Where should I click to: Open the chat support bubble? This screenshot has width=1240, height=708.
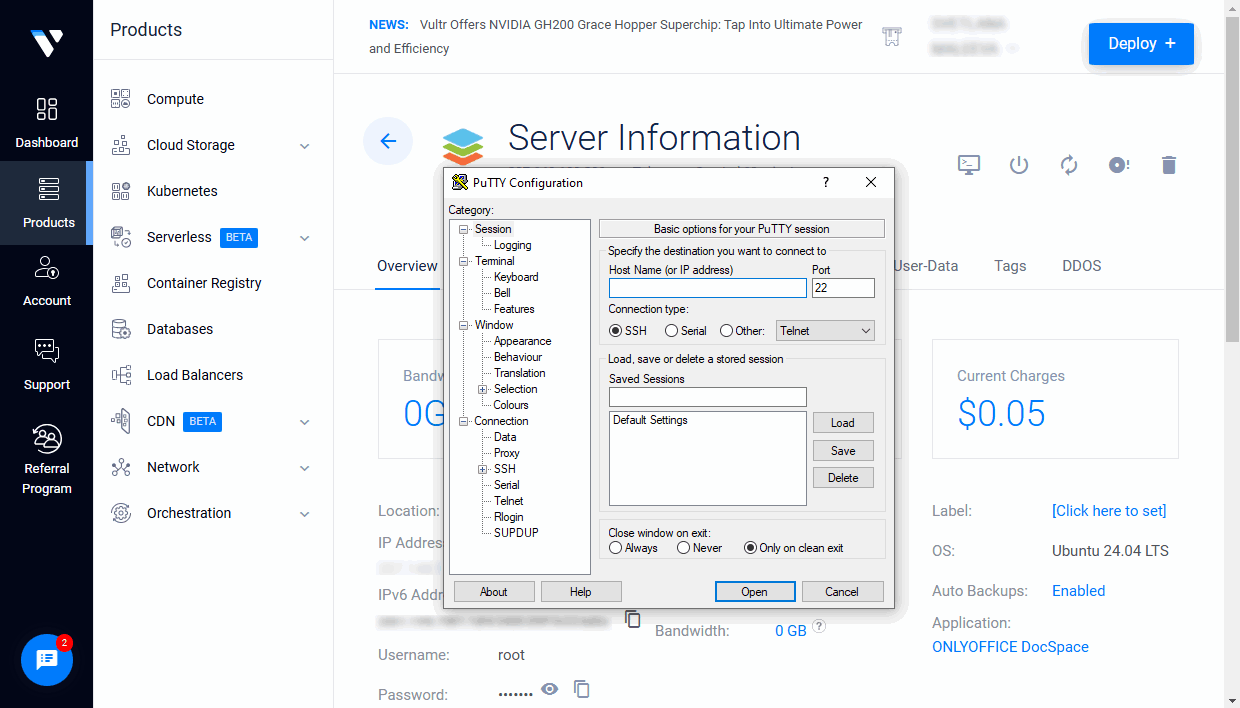click(46, 660)
